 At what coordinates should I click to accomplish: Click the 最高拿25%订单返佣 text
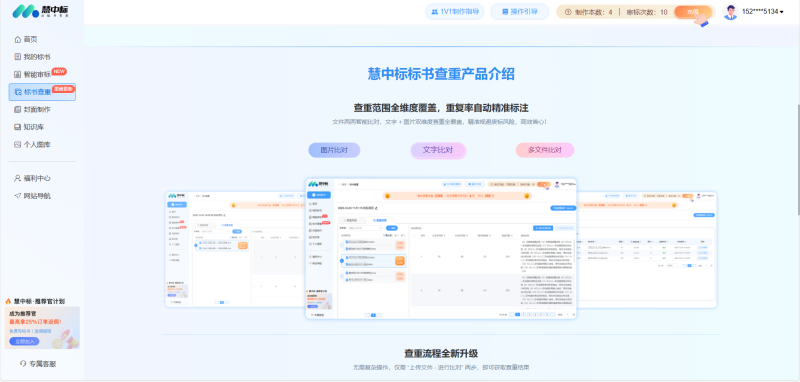pos(35,322)
